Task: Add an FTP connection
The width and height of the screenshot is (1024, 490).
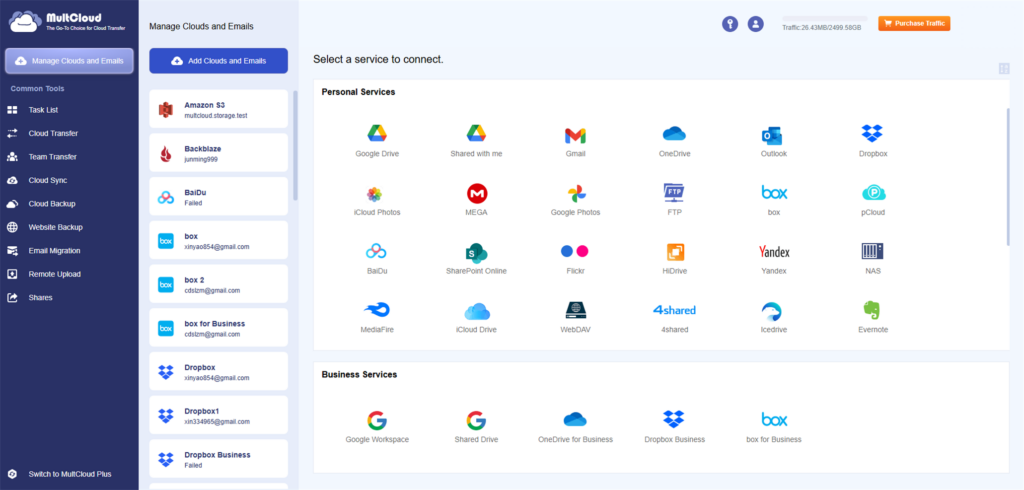Action: tap(674, 199)
